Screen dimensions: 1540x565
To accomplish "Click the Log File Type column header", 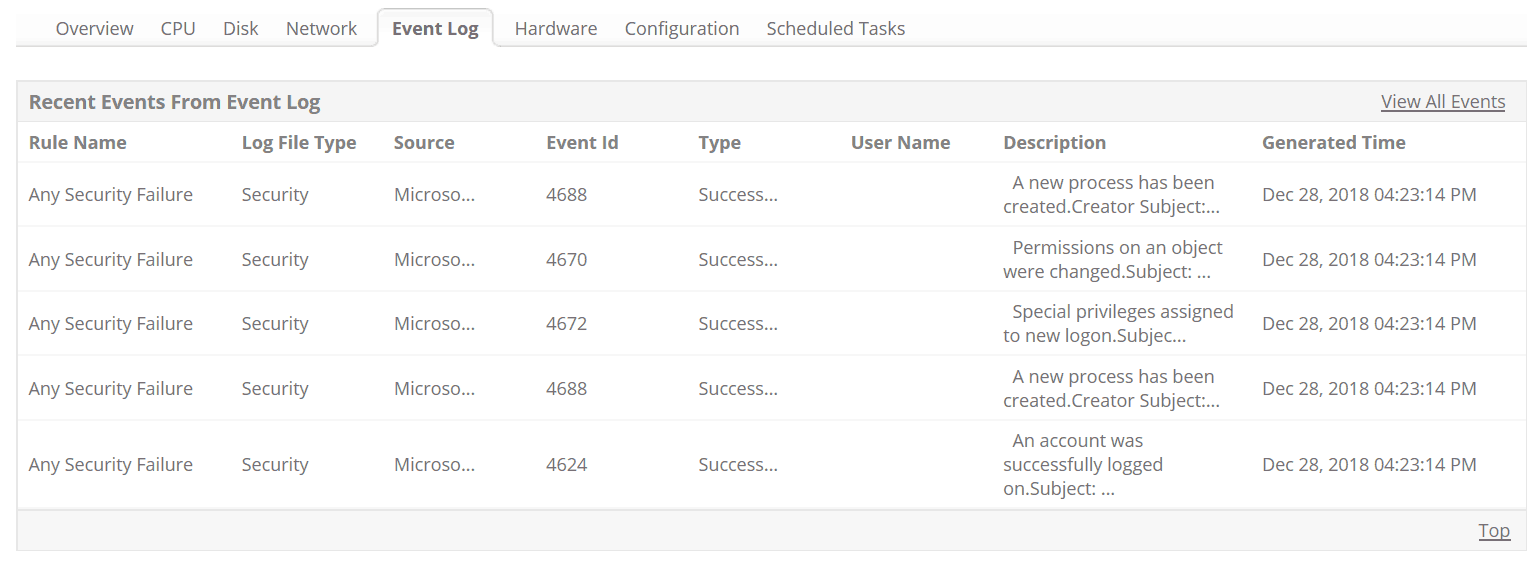I will 299,143.
